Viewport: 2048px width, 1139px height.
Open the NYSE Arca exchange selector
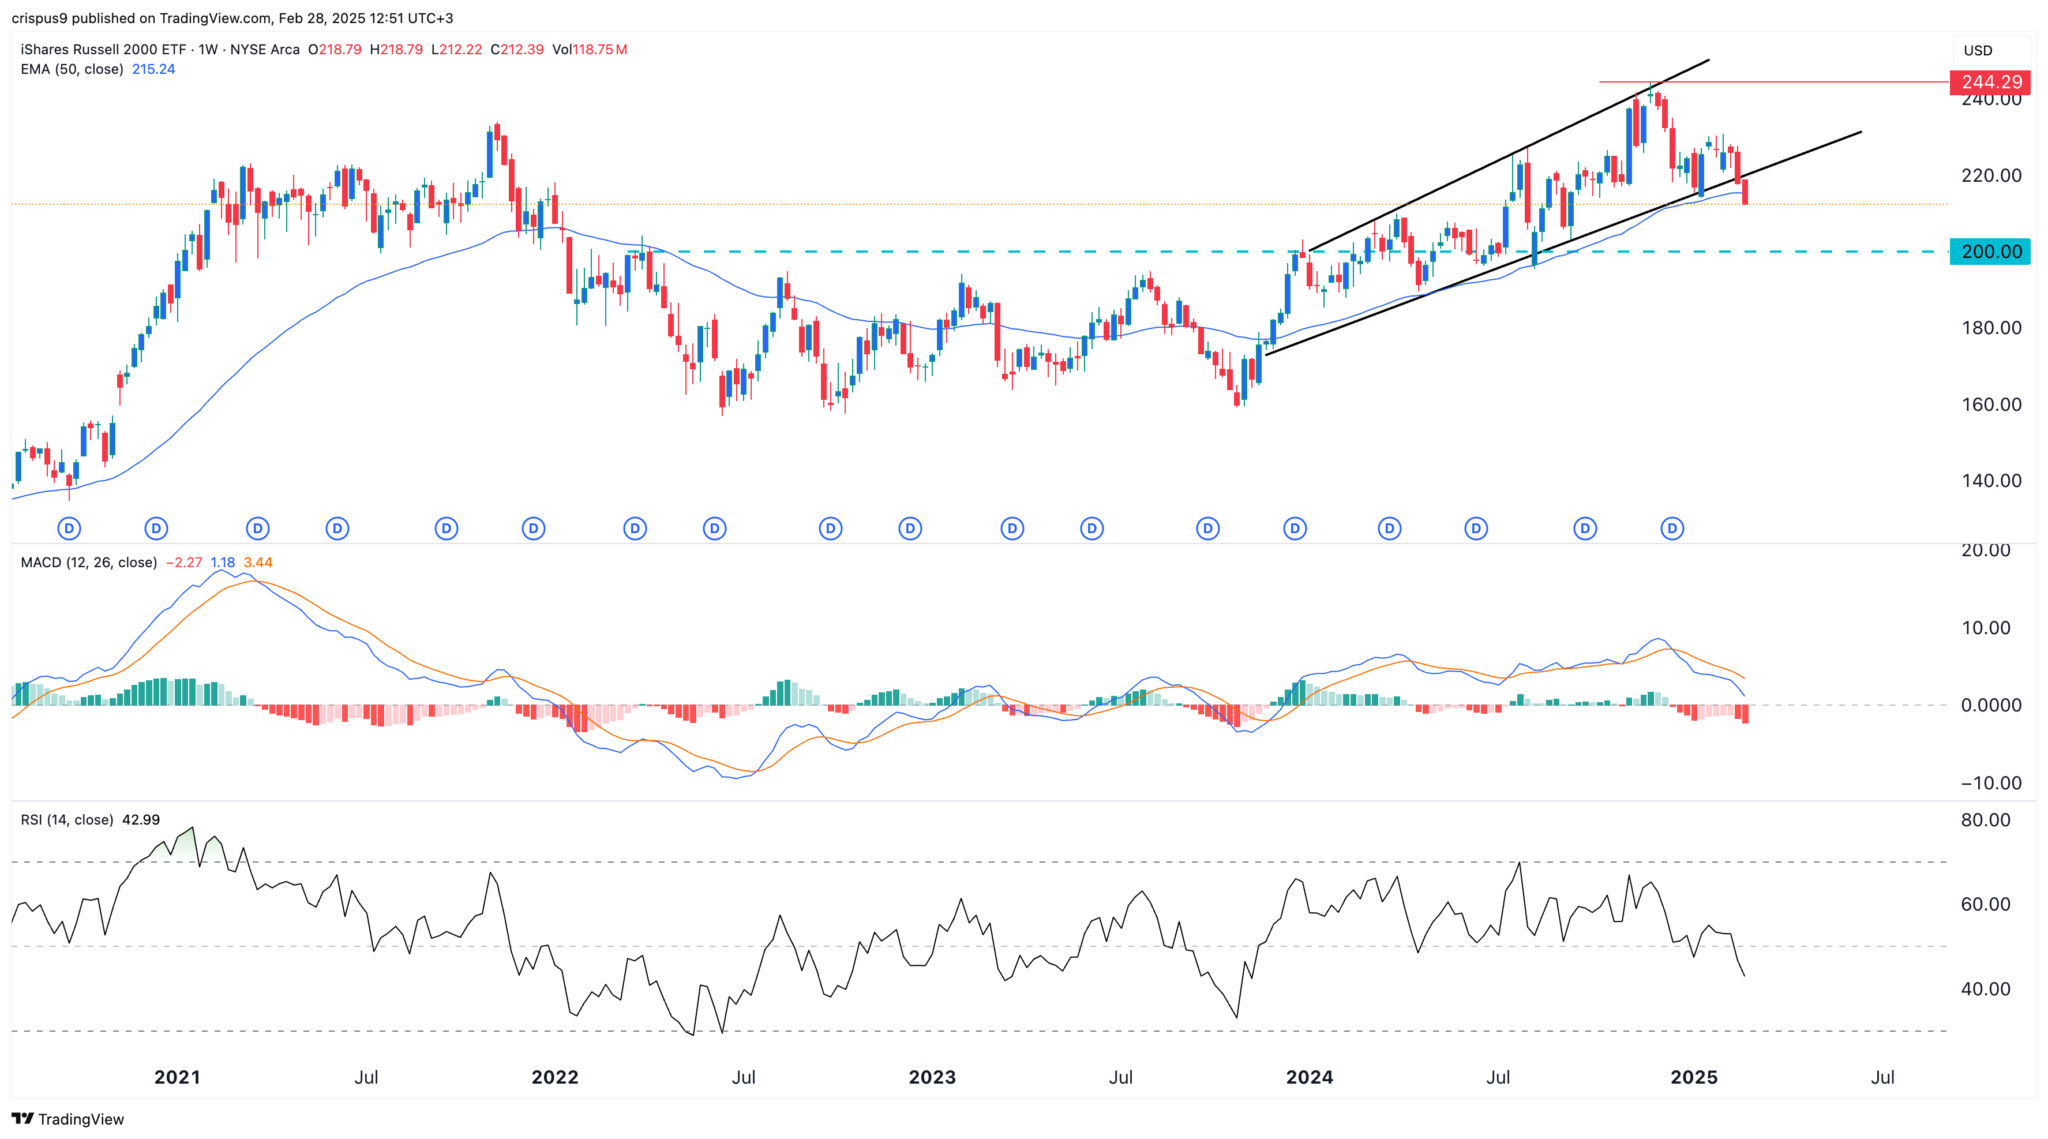(266, 48)
